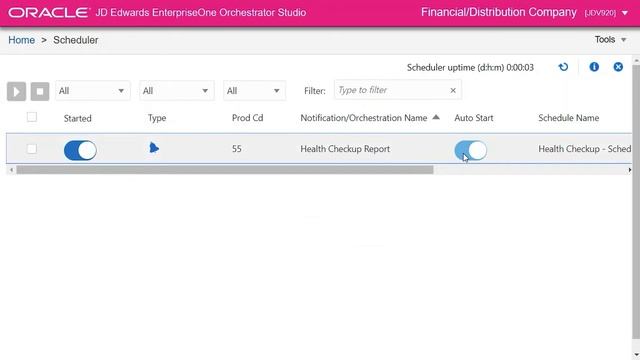Click the Scheduler uptime text
640x360 pixels.
coord(470,67)
